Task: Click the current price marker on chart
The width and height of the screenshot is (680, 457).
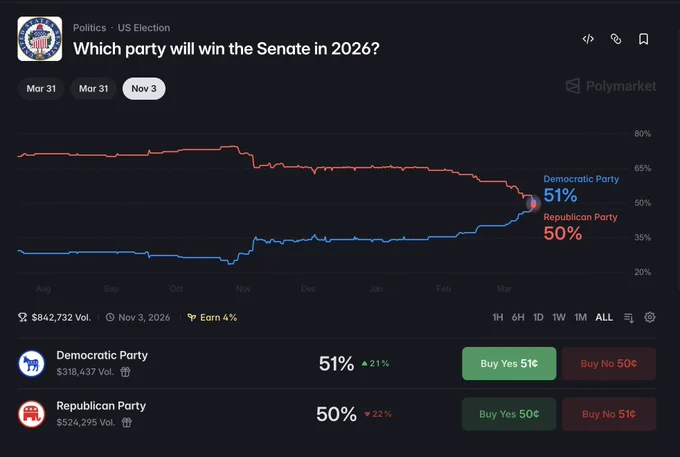Action: 533,203
